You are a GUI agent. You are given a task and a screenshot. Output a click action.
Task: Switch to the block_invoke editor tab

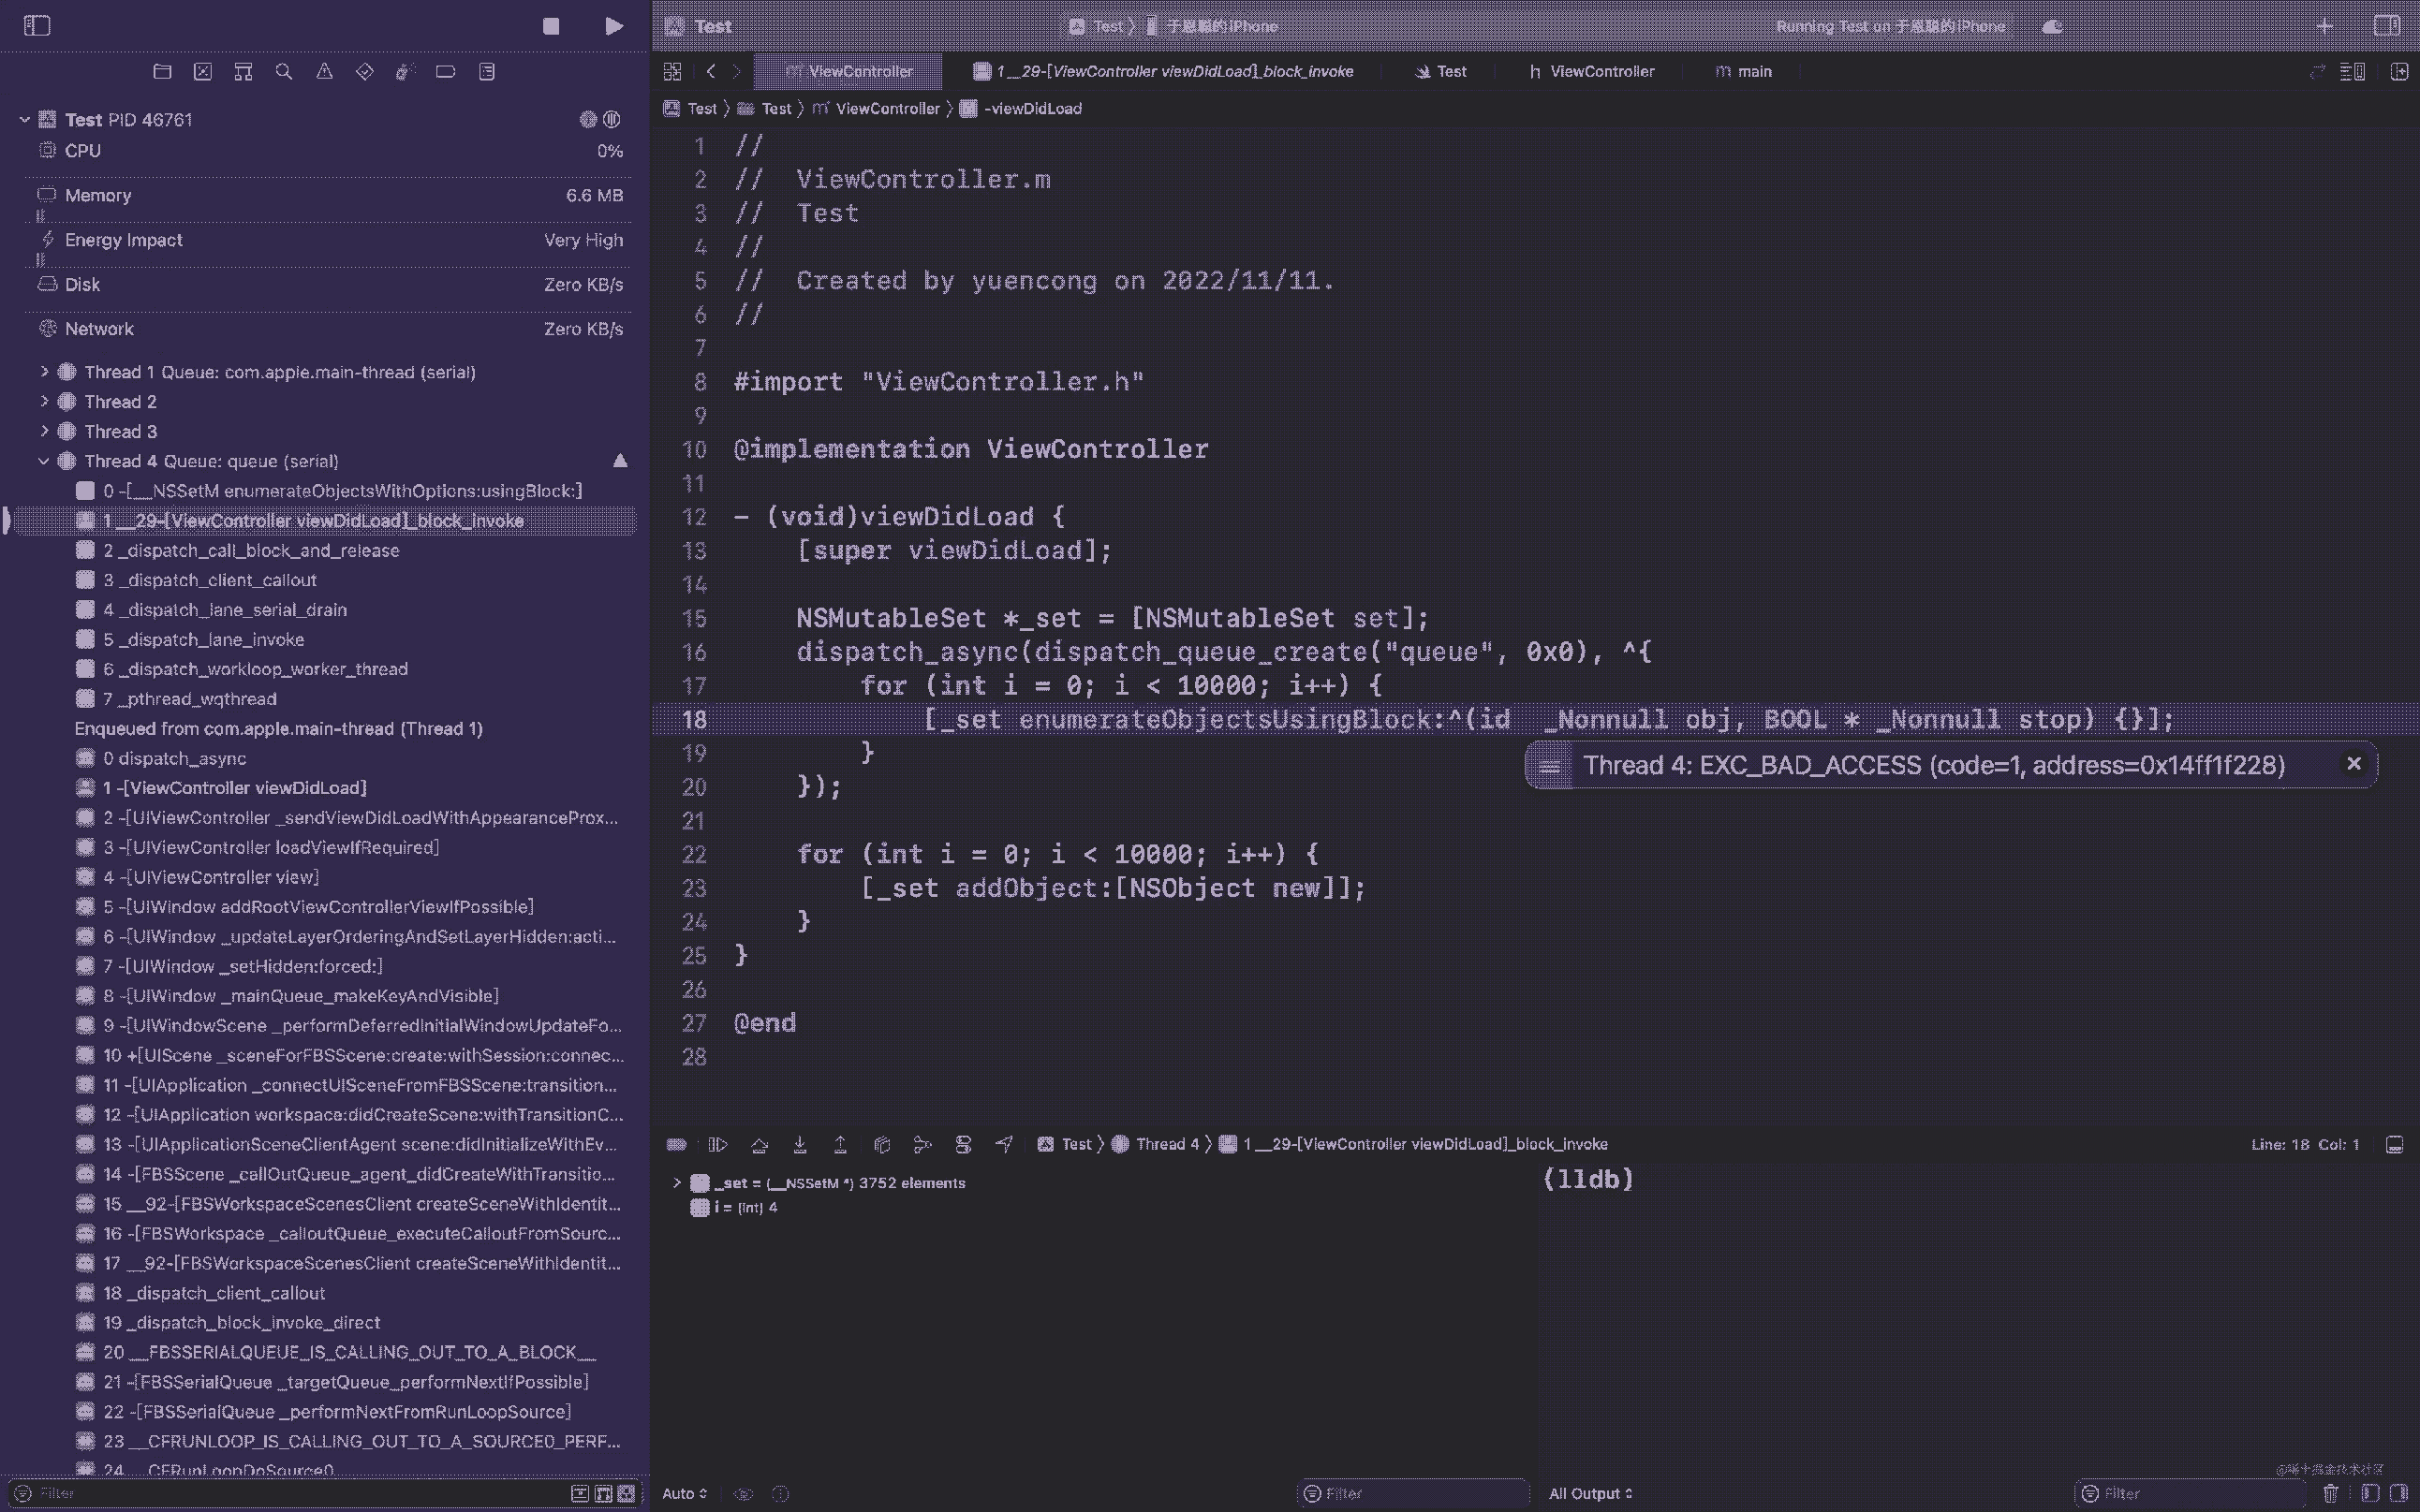pos(1163,71)
